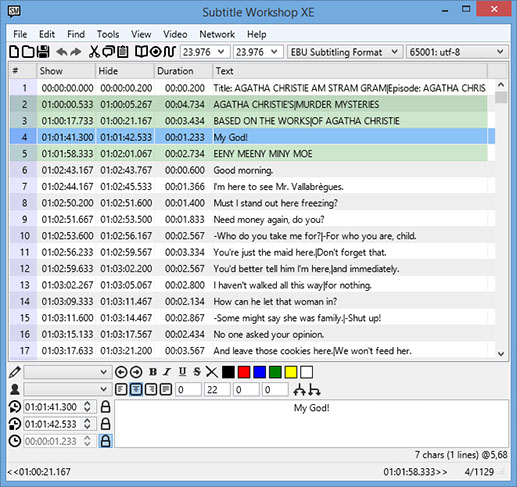Click the split subtitle icon
The width and height of the screenshot is (517, 487).
click(314, 389)
